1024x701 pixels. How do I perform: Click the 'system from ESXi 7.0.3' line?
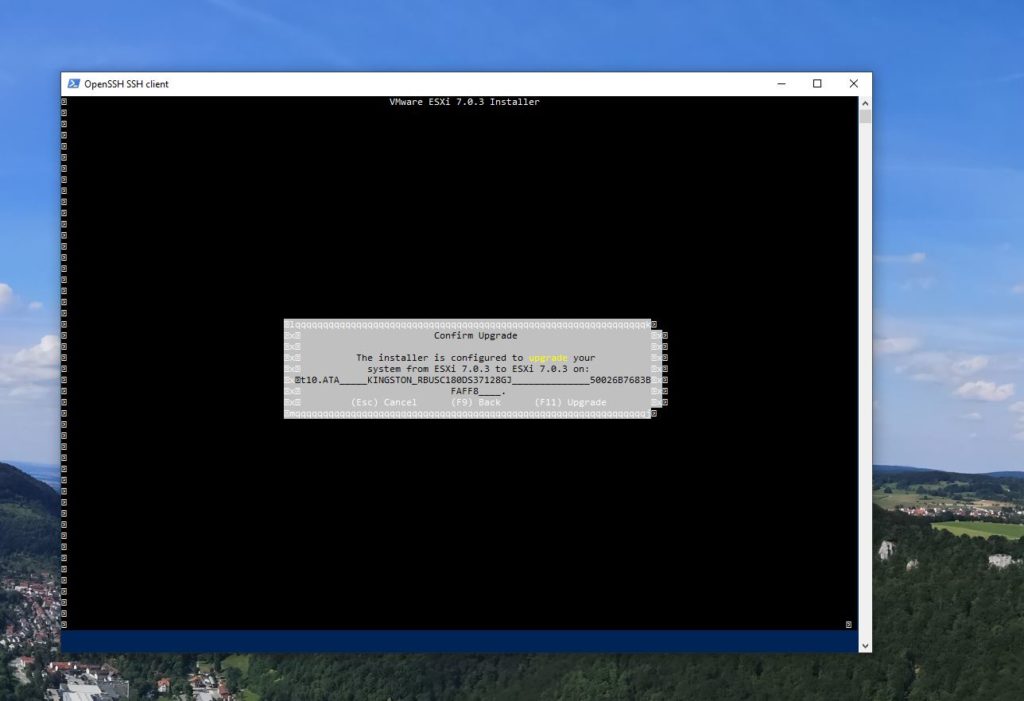pyautogui.click(x=478, y=369)
